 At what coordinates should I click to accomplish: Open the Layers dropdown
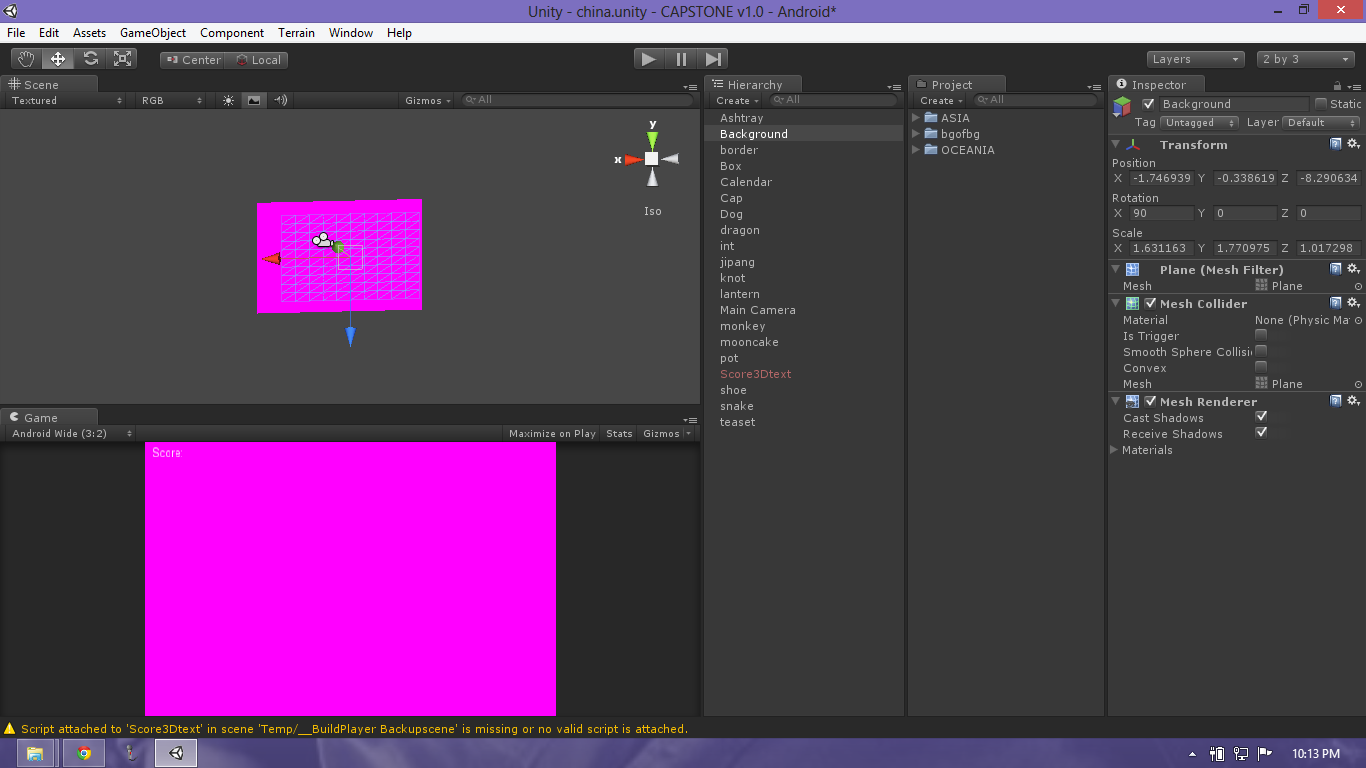click(x=1196, y=59)
